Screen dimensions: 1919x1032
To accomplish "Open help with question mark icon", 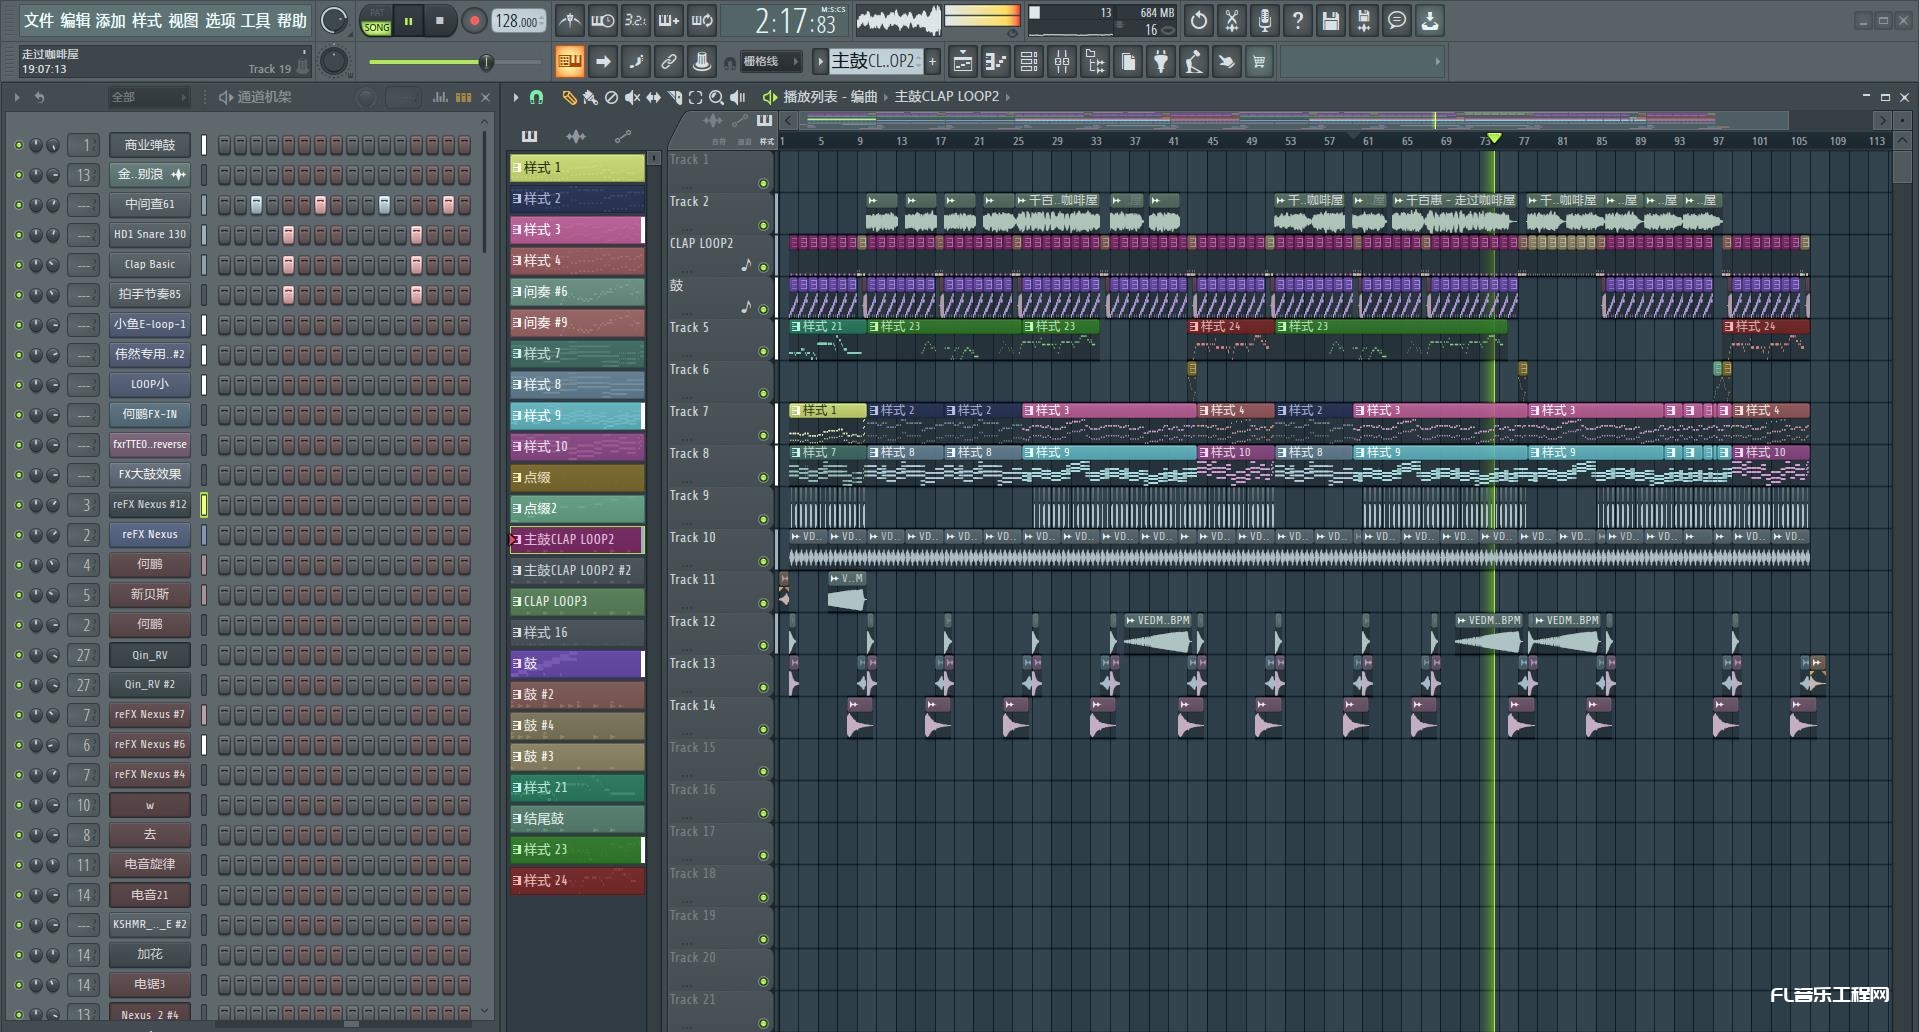I will (1298, 20).
